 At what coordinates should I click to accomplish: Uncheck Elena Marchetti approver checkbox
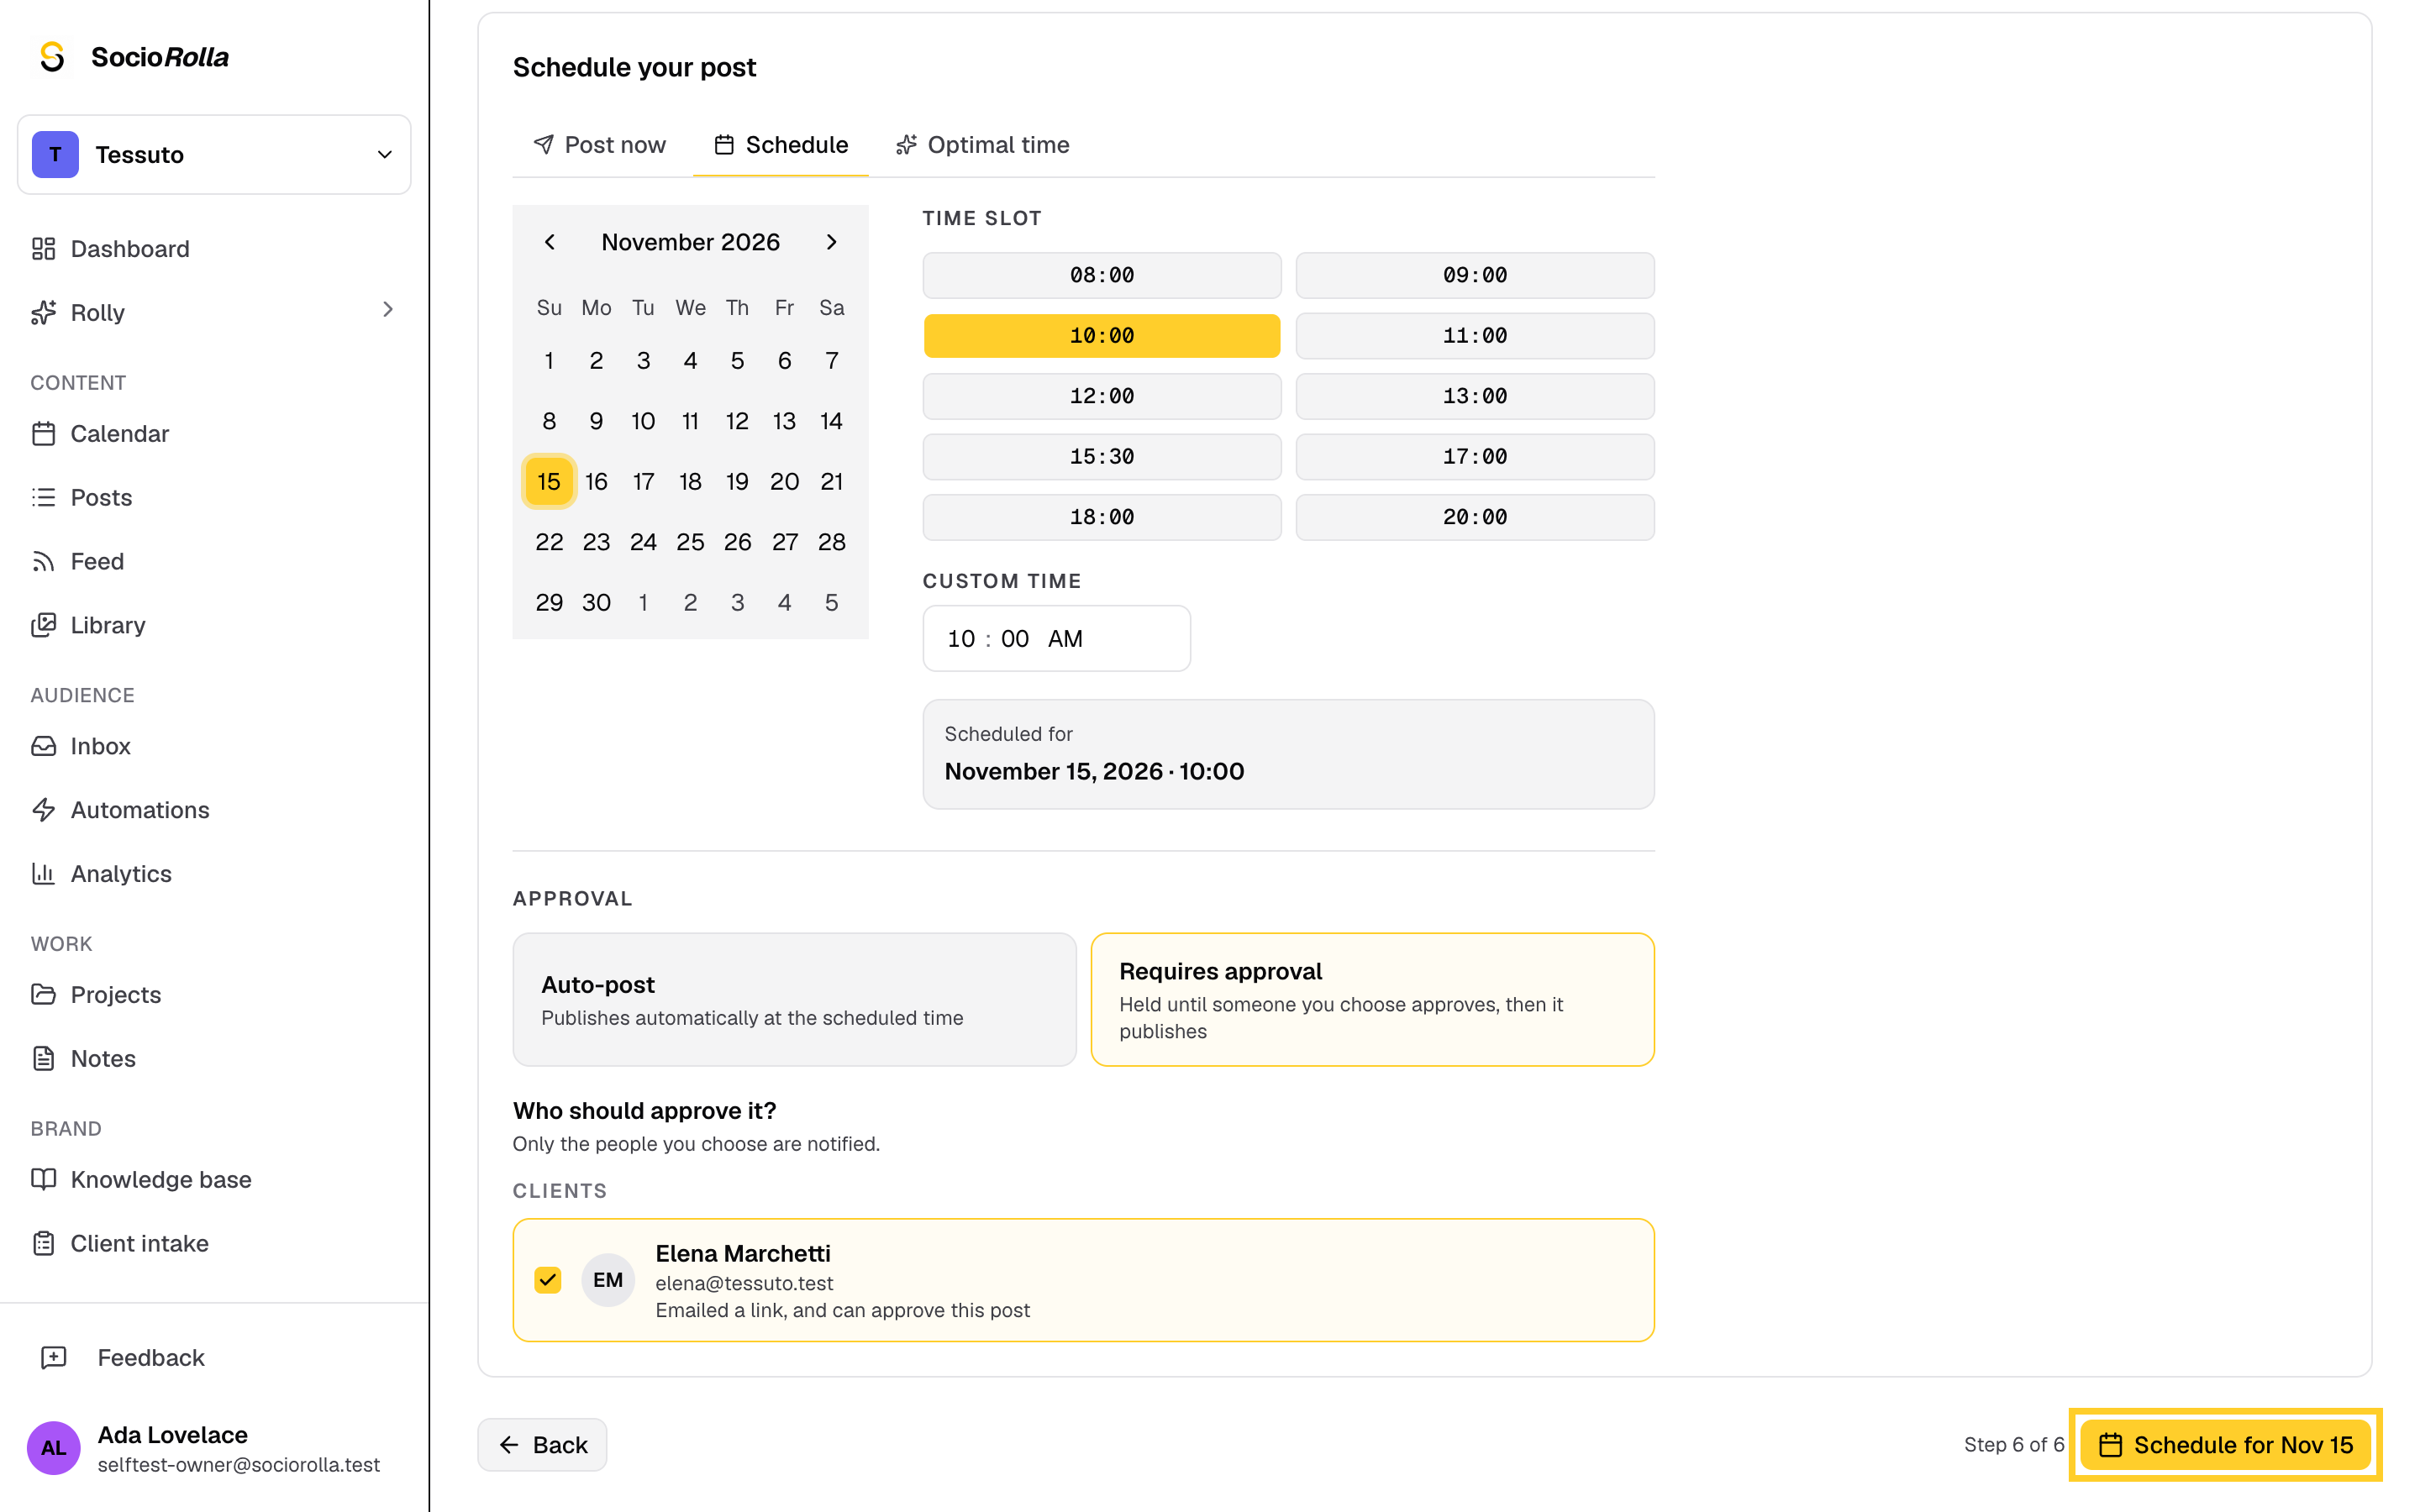(x=548, y=1280)
